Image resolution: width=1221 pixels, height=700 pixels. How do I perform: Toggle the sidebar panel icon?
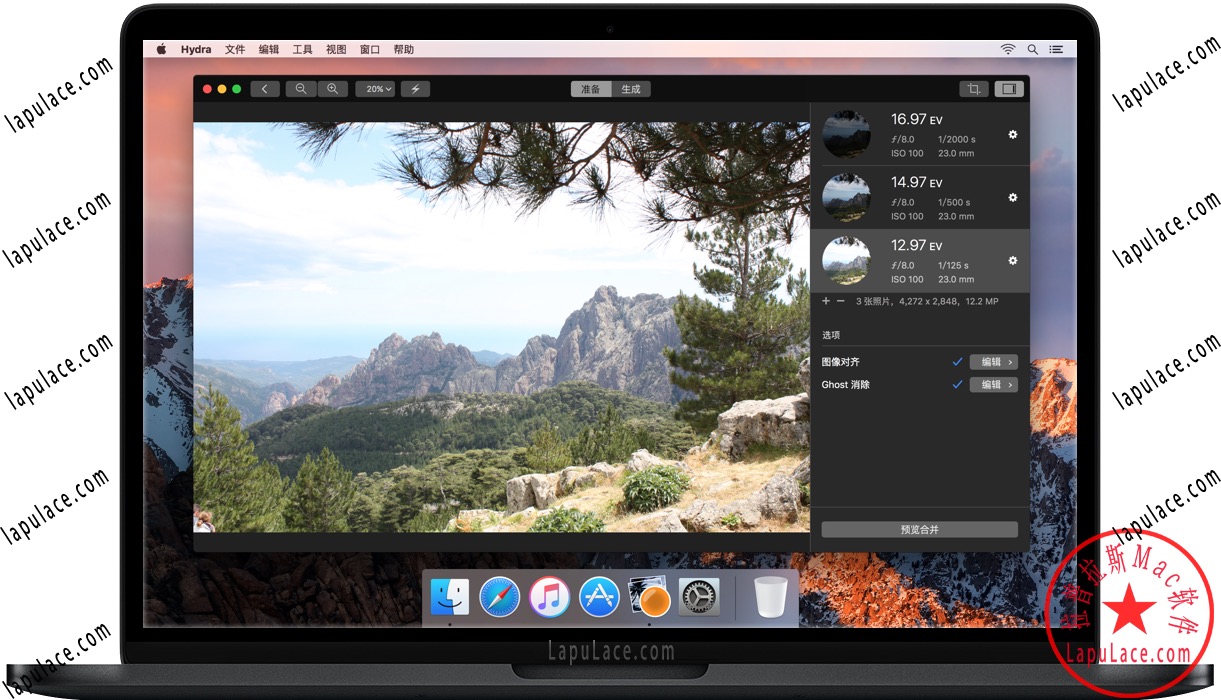pos(1009,88)
